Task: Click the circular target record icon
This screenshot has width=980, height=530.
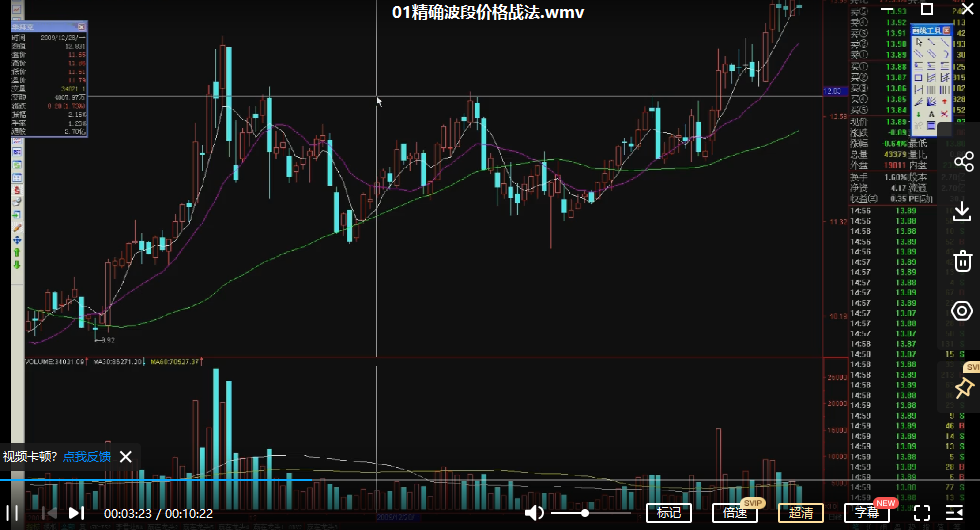Action: pyautogui.click(x=962, y=311)
